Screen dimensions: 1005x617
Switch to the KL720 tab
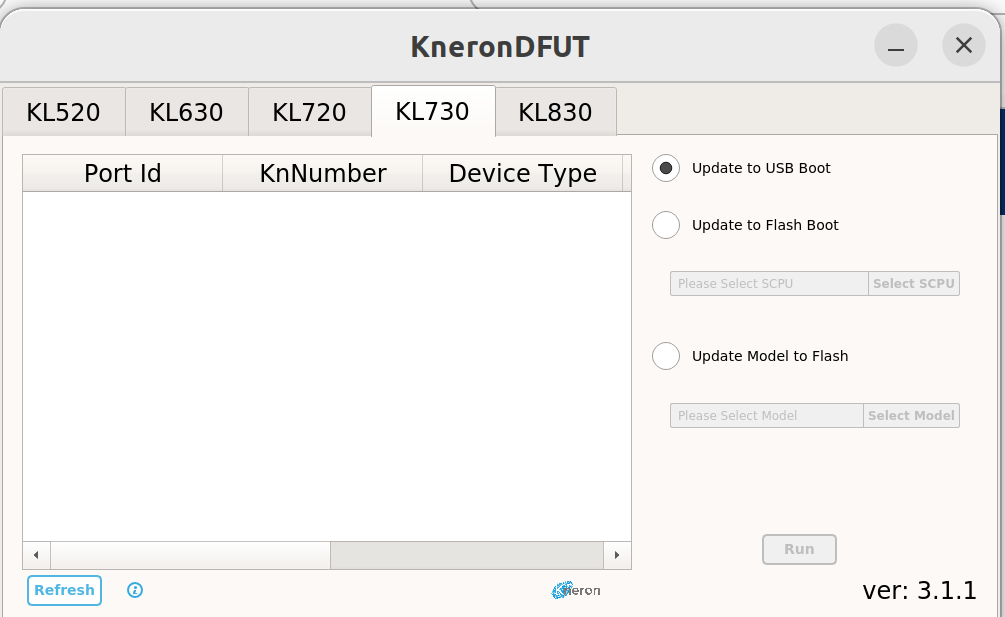[x=310, y=112]
